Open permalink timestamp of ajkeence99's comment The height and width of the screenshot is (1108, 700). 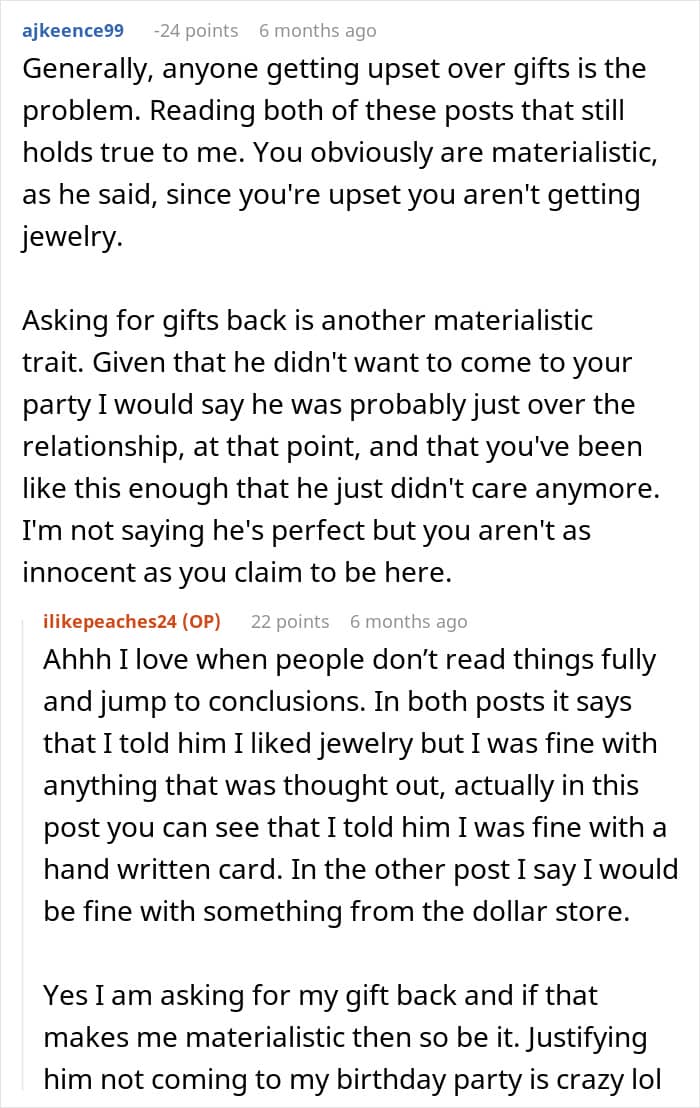pyautogui.click(x=317, y=31)
